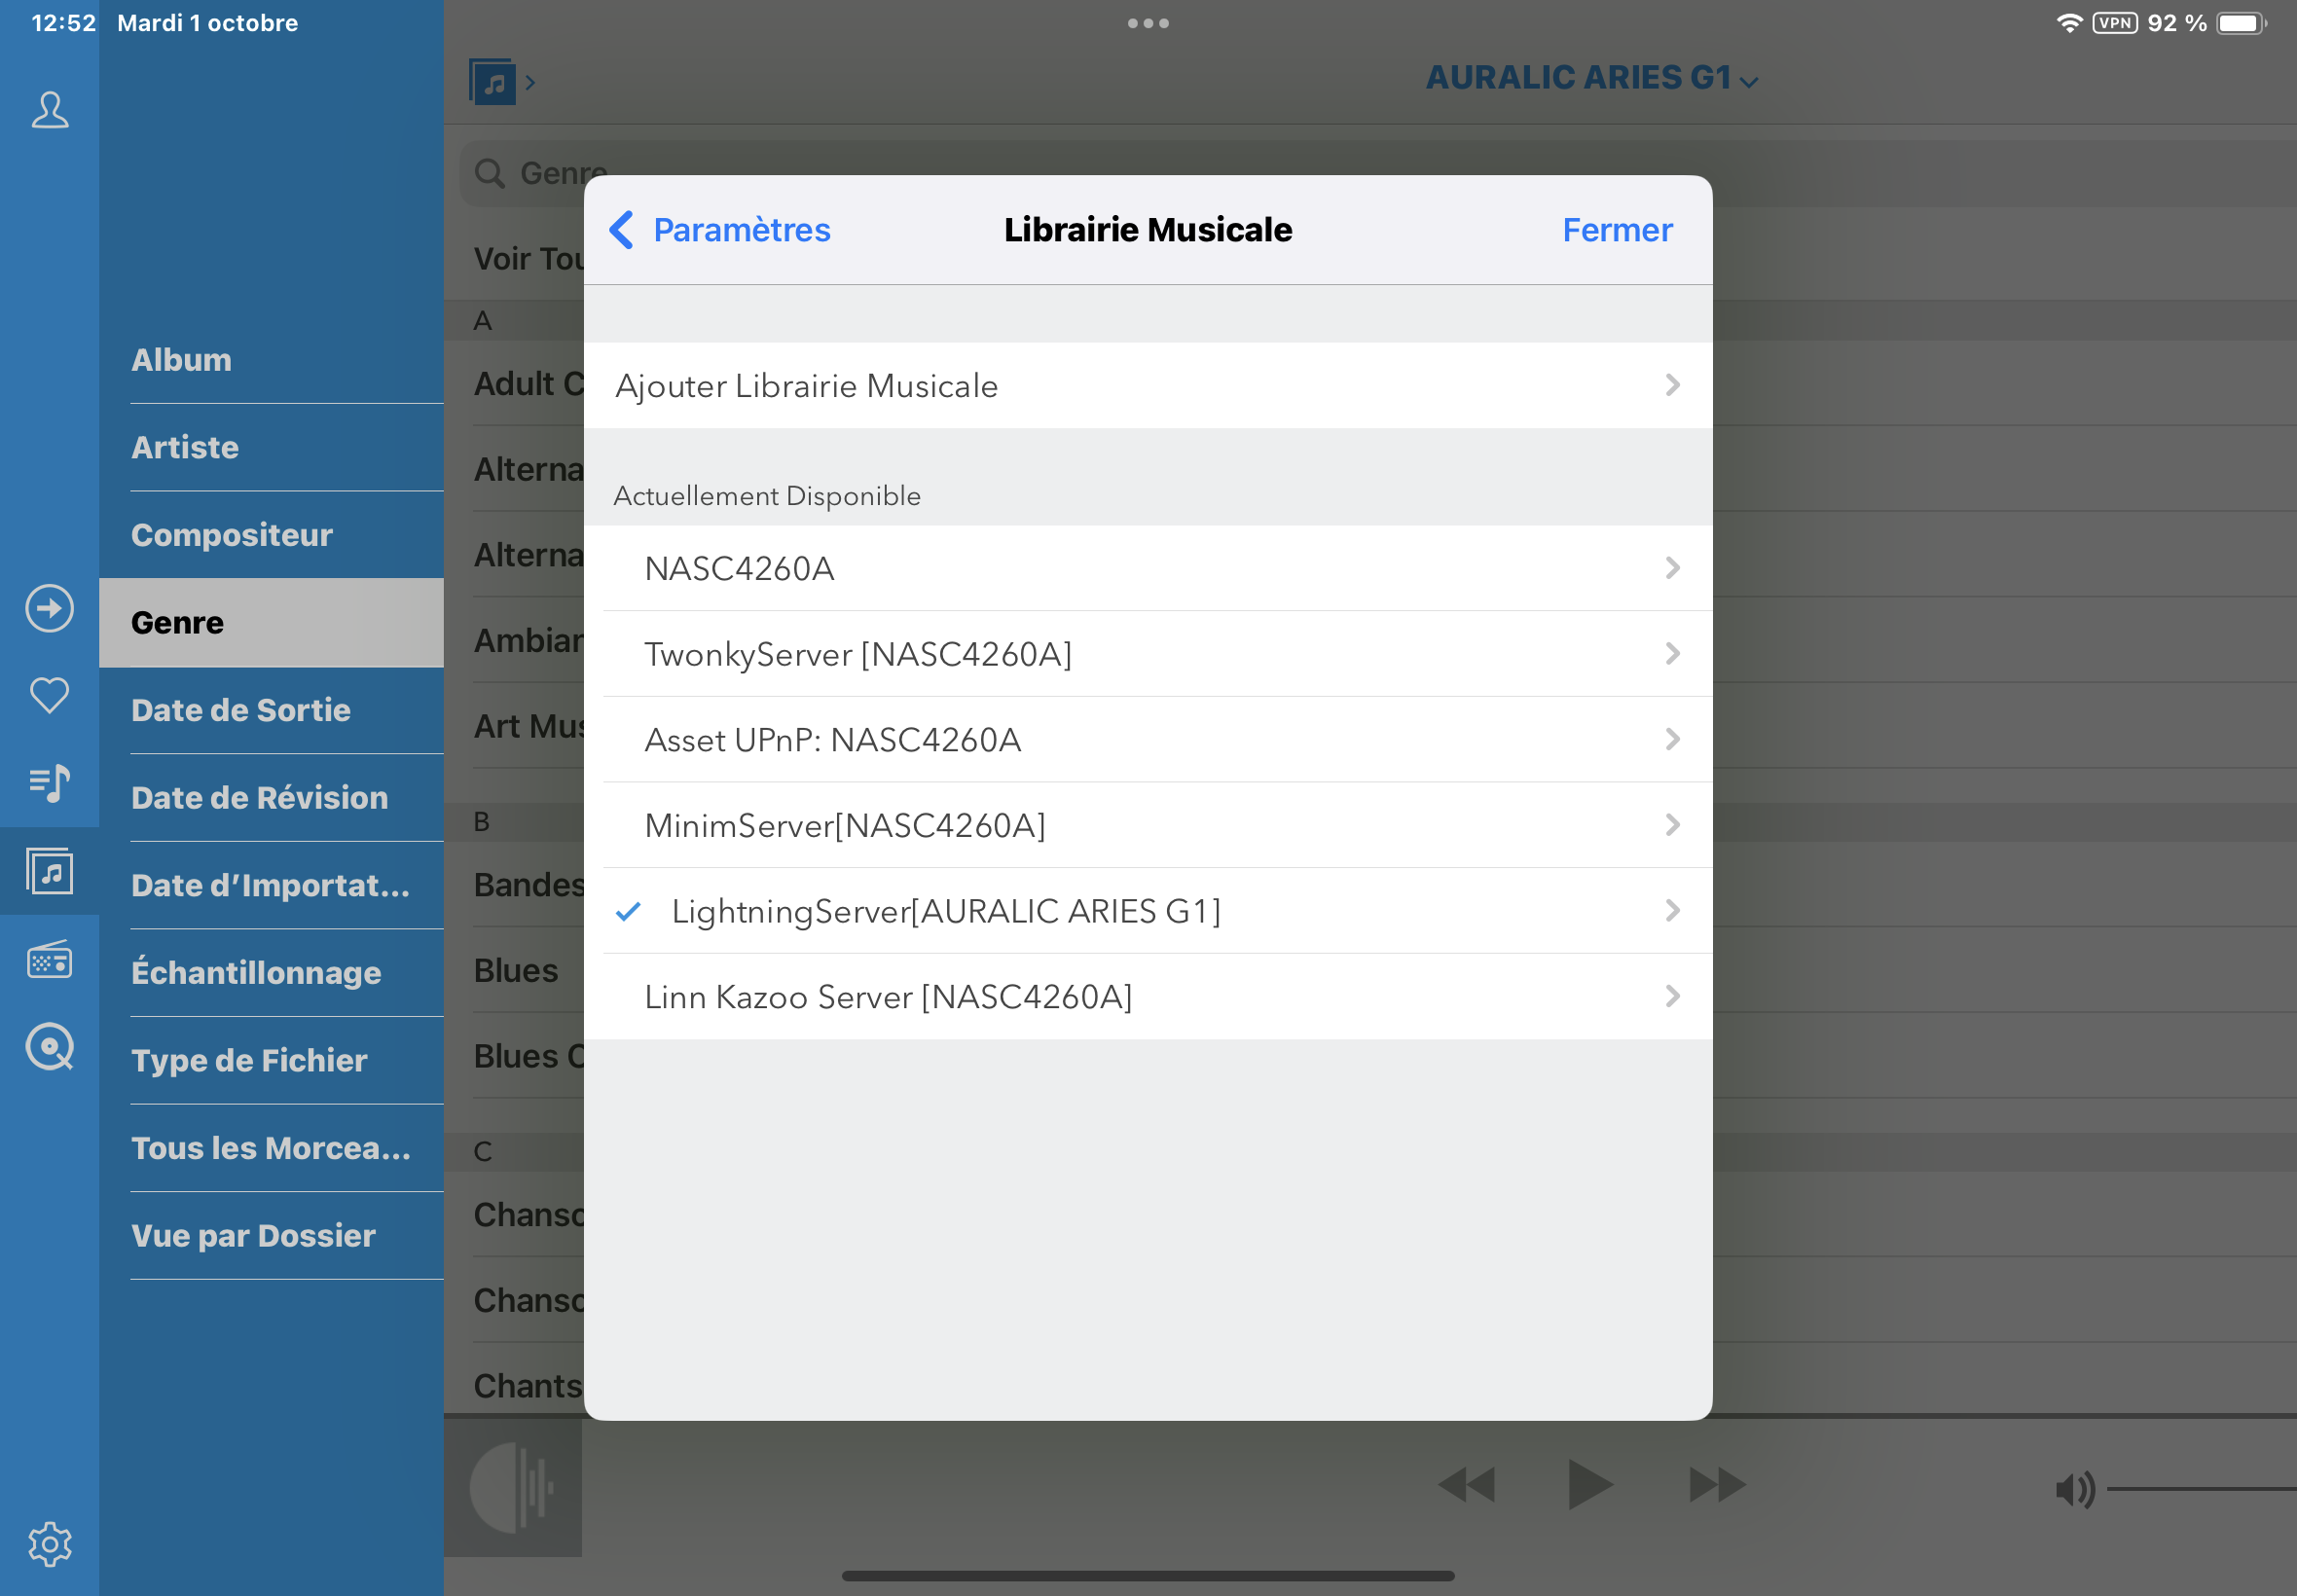Choose TwonkyServer [NASC4260A] library

[x=858, y=654]
